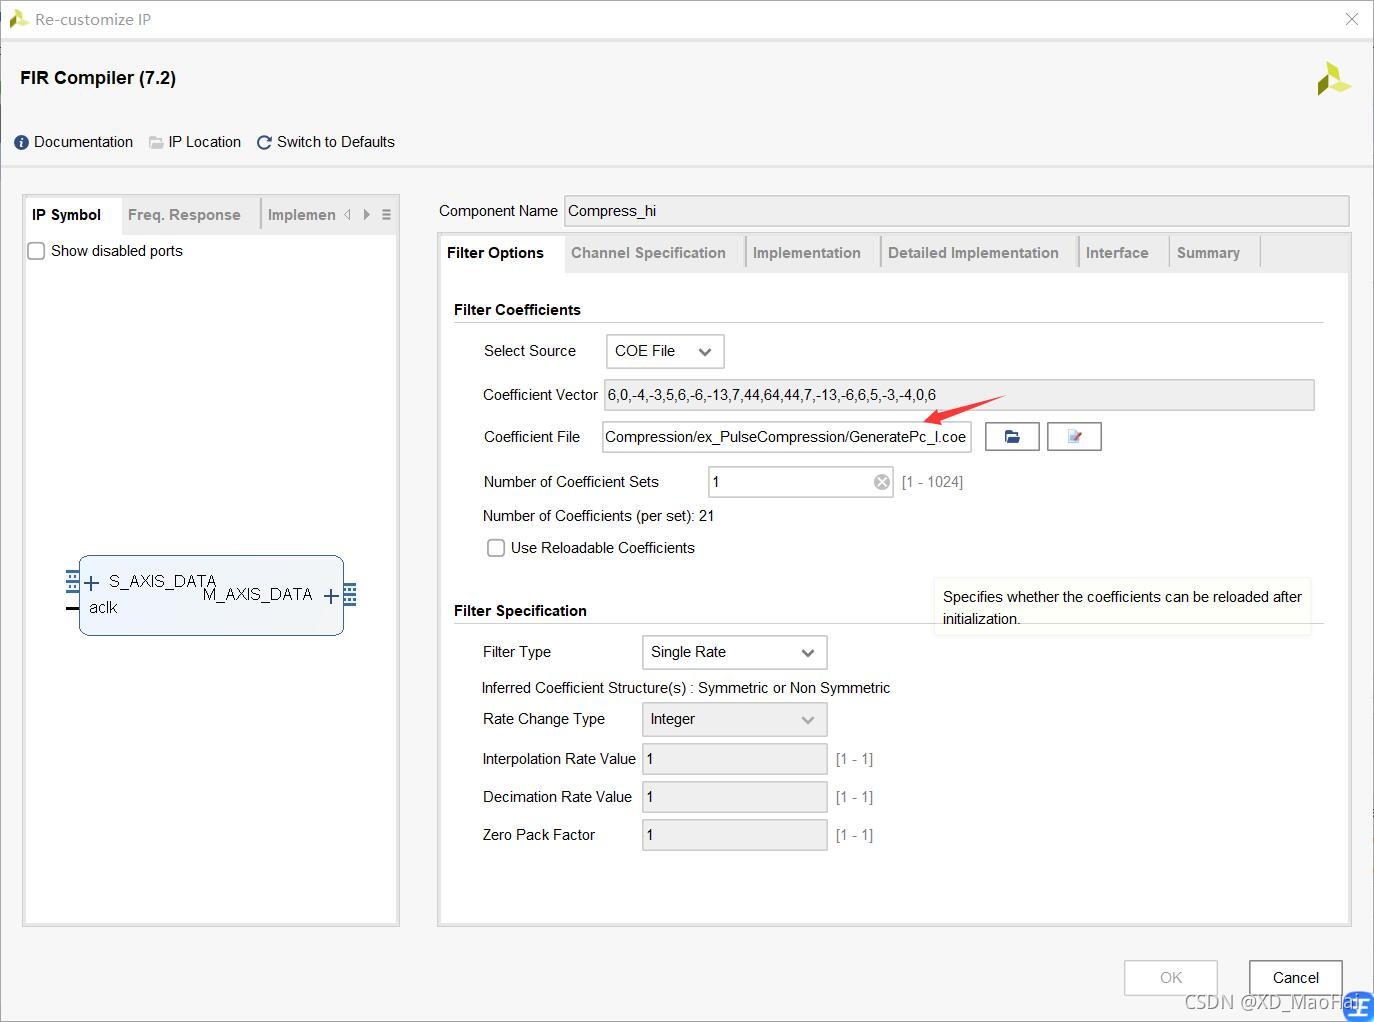Expand M_AXIS_DATA port plus icon
Screen dimensions: 1374x1022
pyautogui.click(x=331, y=597)
